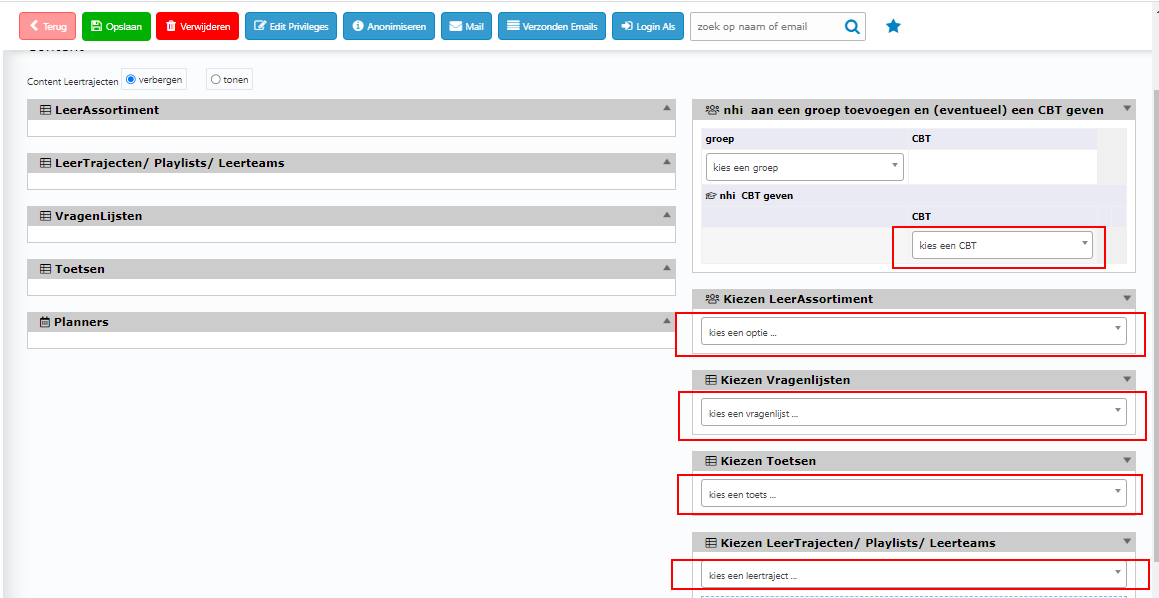
Task: Collapse the Kiezen Toetsen panel arrow
Action: click(1127, 461)
